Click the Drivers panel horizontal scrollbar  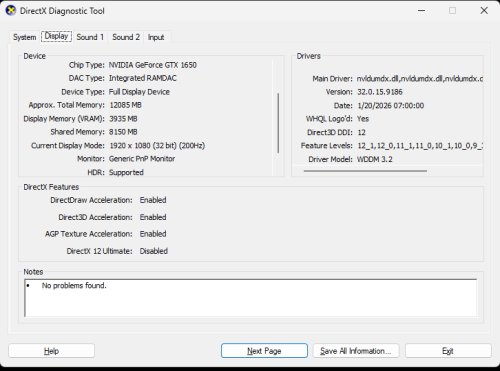[365, 171]
